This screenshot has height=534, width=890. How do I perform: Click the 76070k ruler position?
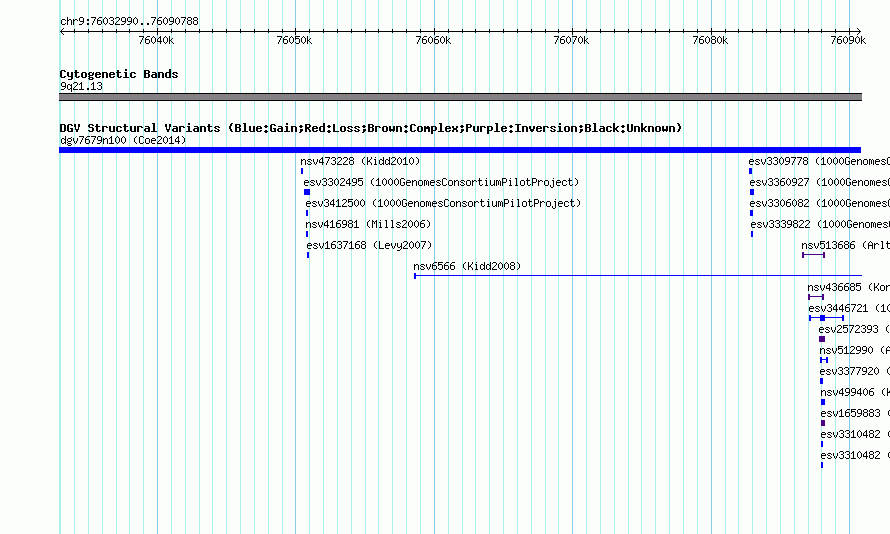tap(571, 40)
